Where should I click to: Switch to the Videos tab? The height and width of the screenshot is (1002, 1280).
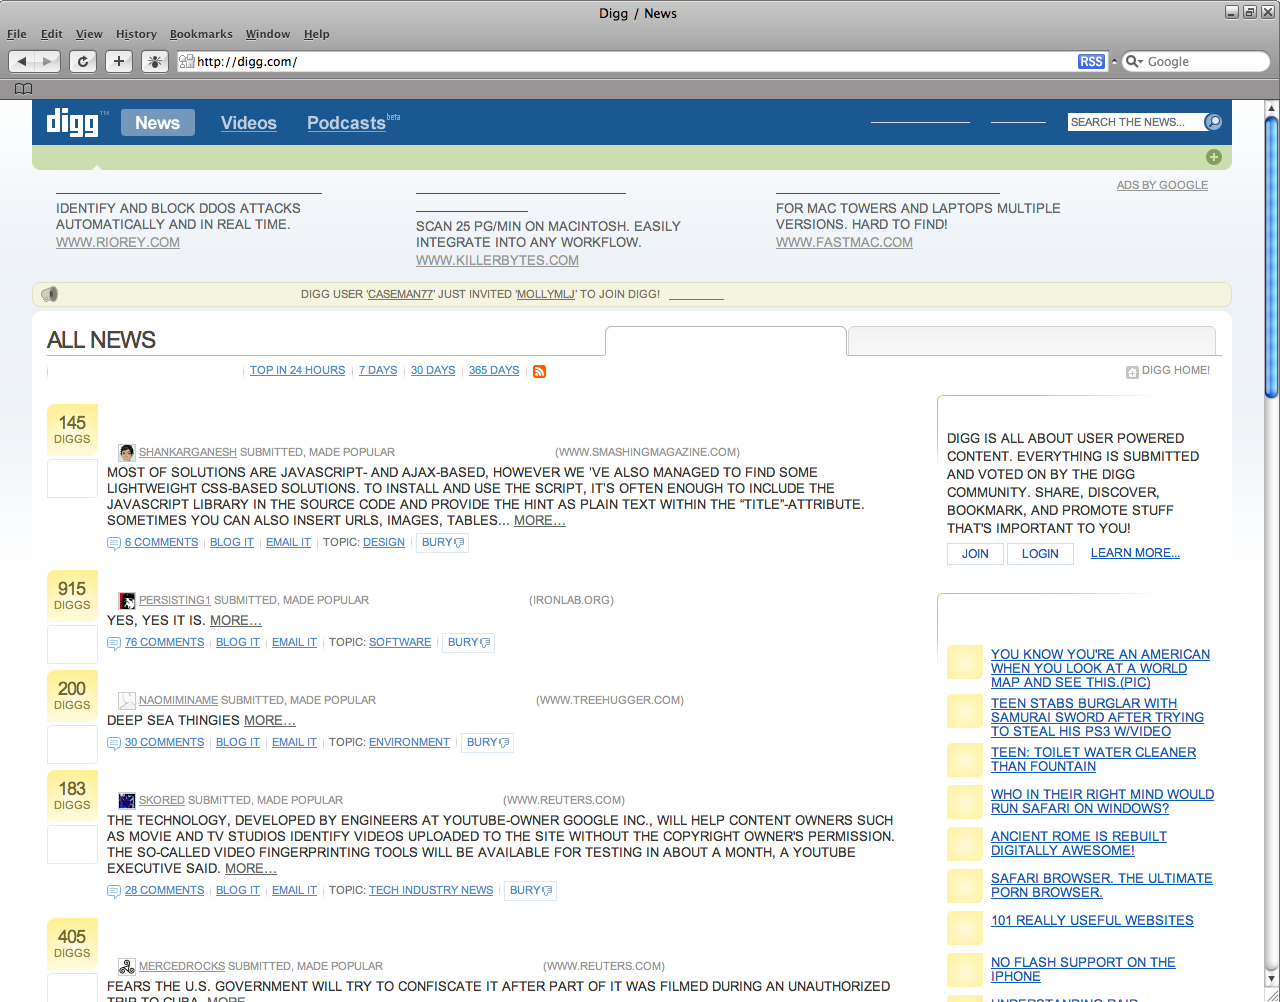coord(249,123)
